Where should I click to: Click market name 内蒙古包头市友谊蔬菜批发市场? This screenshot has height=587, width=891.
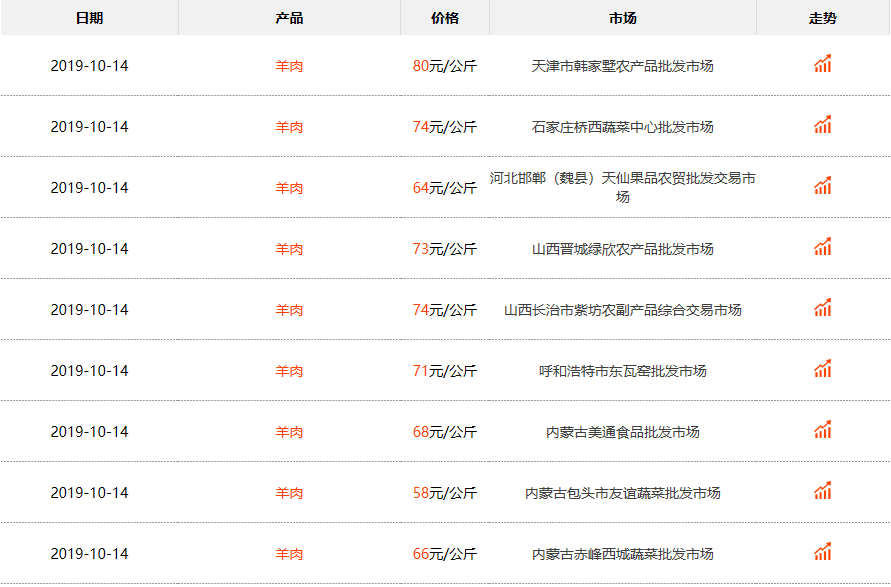pos(623,493)
